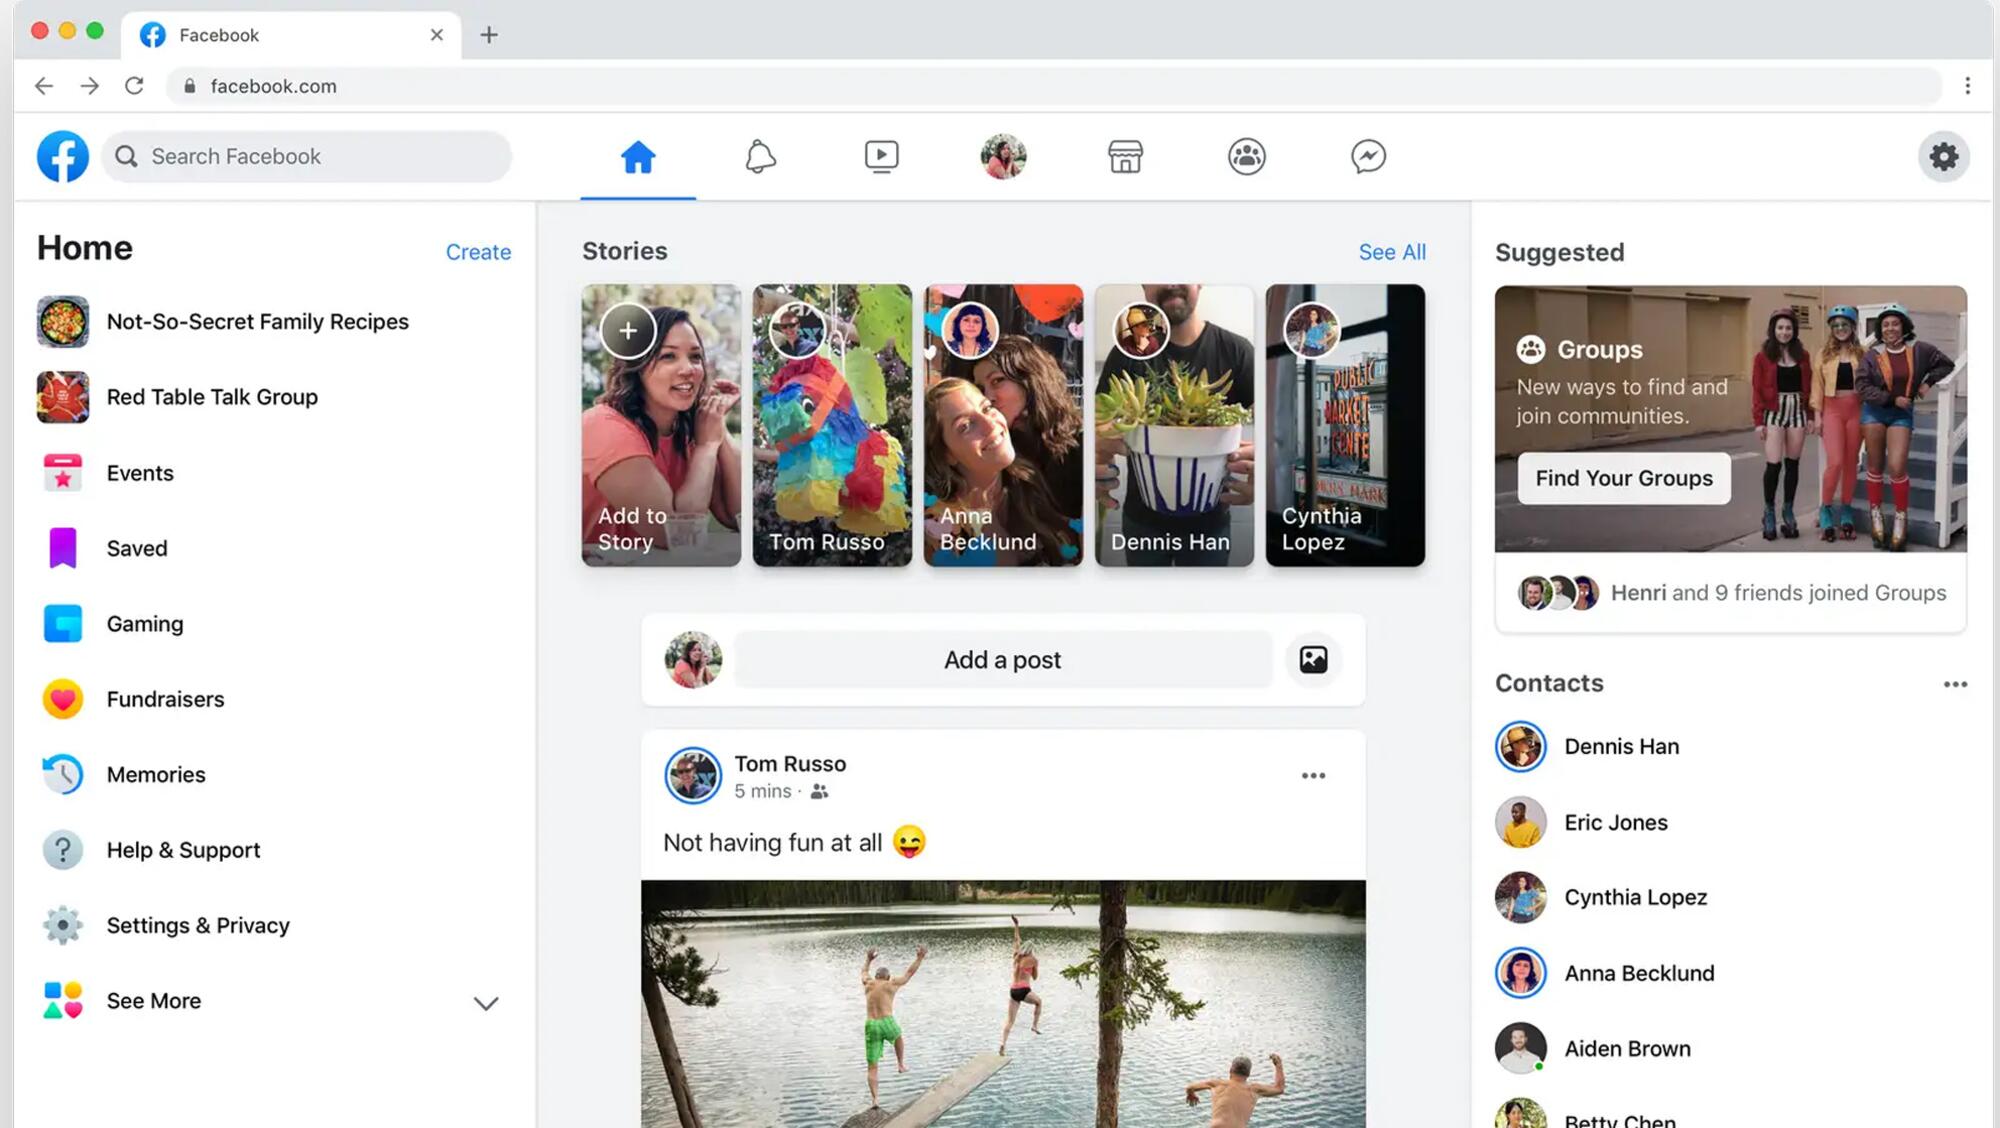
Task: Click Find Your Groups button
Action: click(1624, 478)
